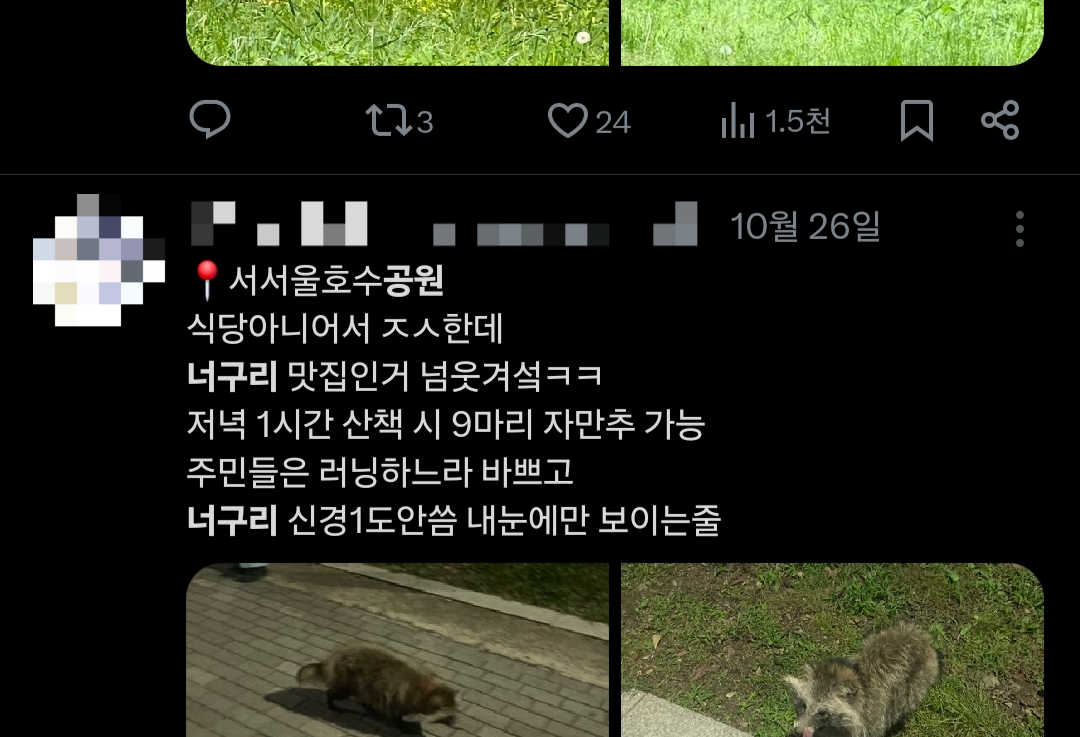1080x737 pixels.
Task: Bookmark the post
Action: [917, 121]
